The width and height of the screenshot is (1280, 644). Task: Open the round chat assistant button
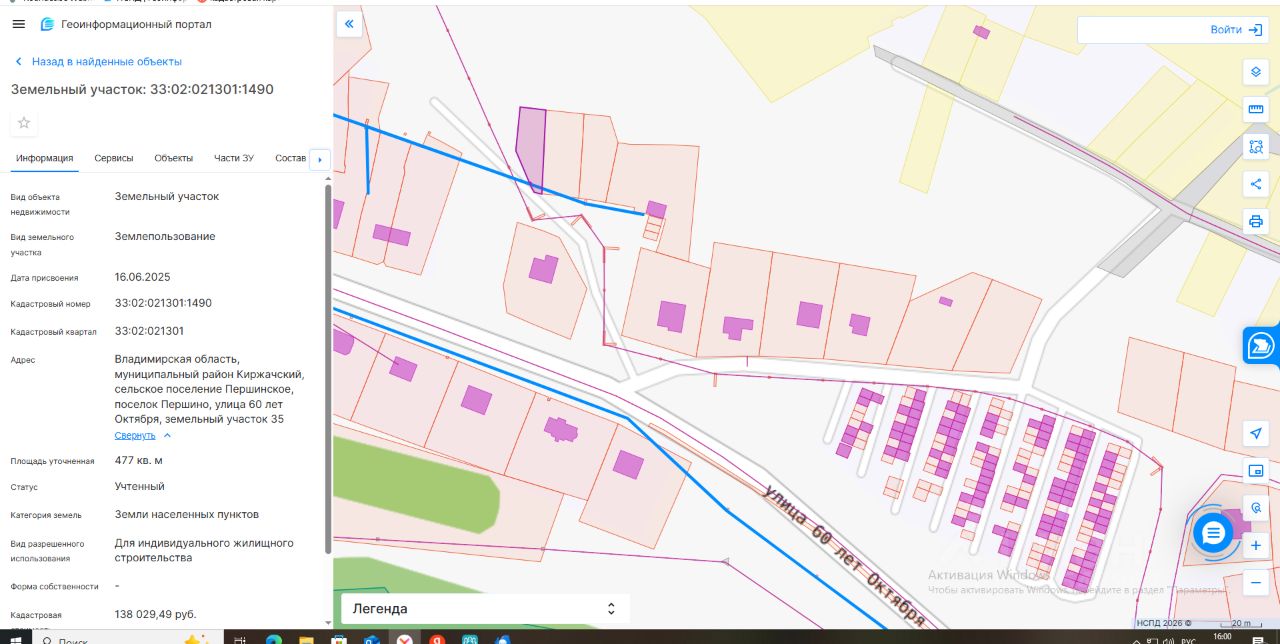coord(1214,533)
